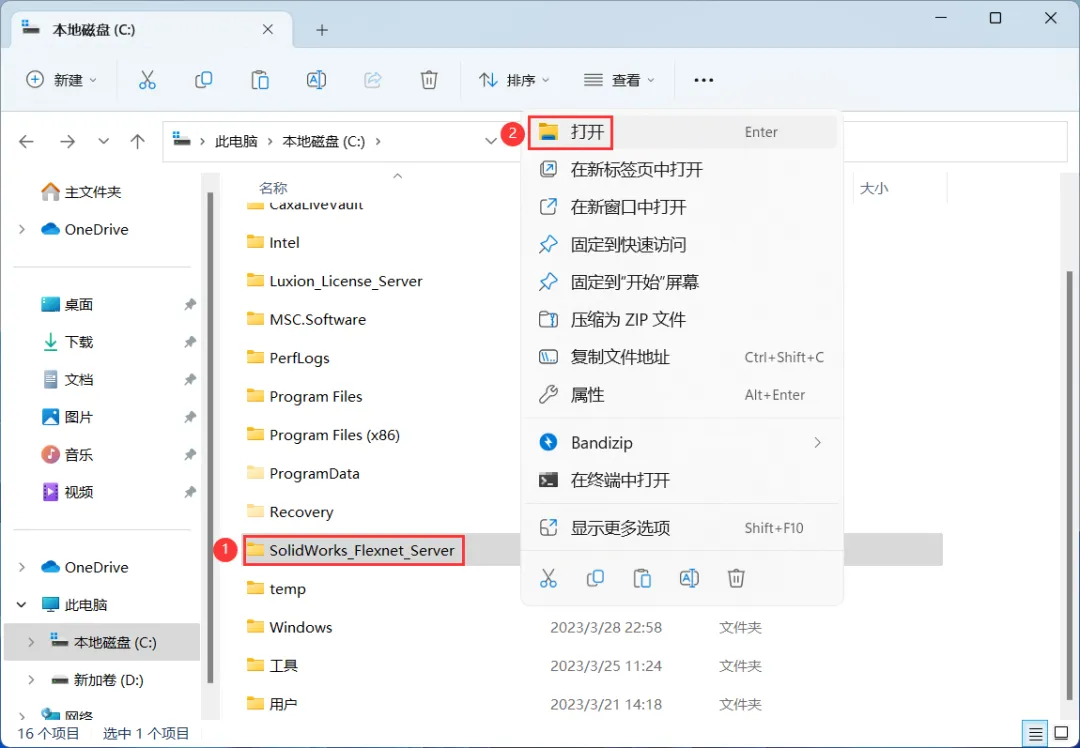This screenshot has width=1080, height=748.
Task: Collapse the 此电脑 tree node
Action: point(22,605)
